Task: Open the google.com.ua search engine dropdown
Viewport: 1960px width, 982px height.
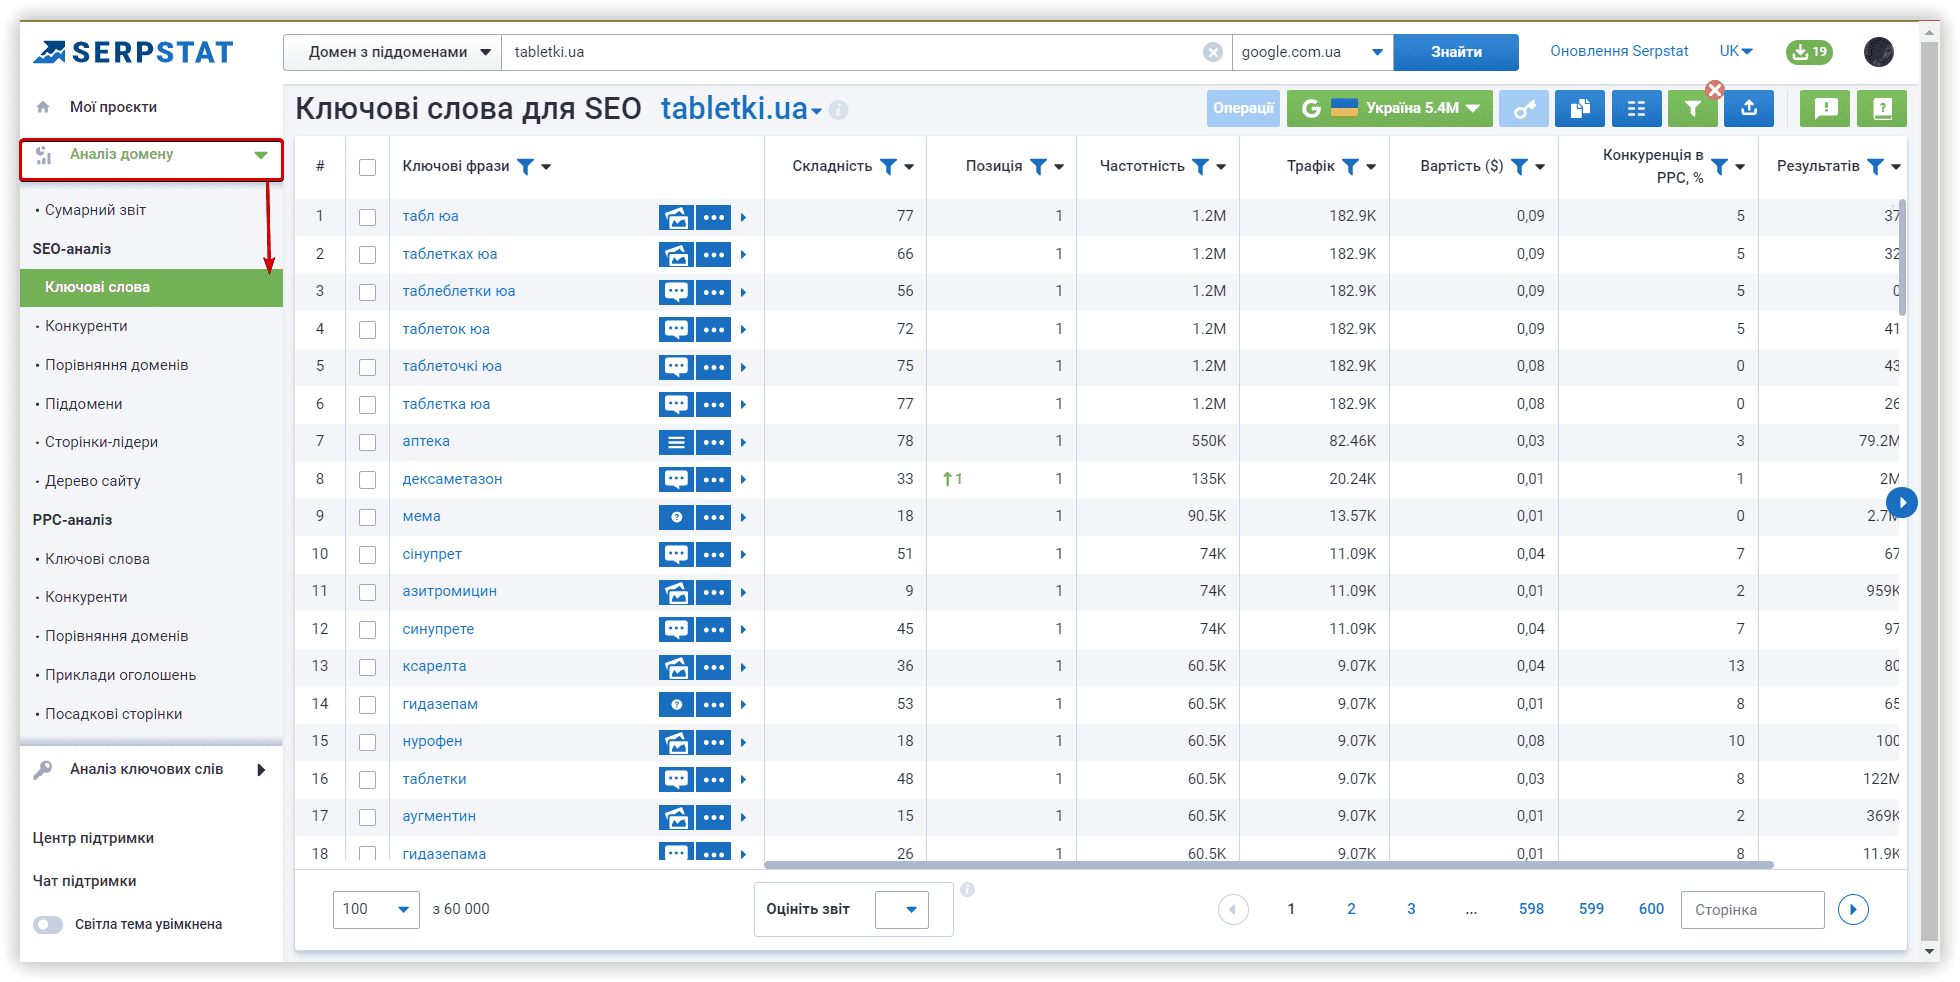Action: tap(1312, 52)
